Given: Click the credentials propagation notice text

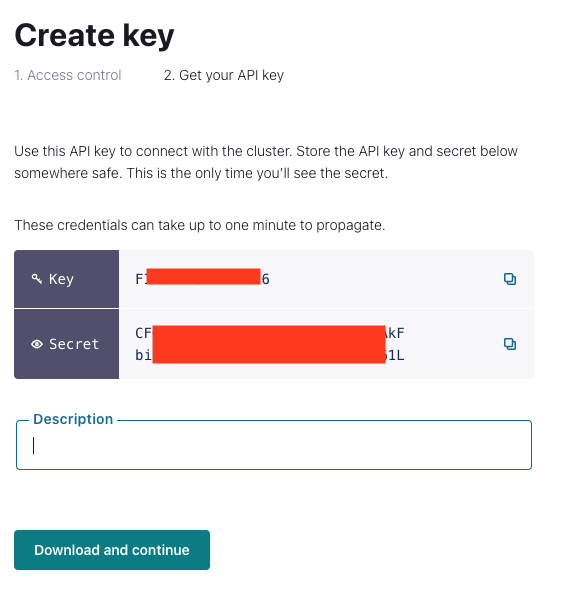Looking at the screenshot, I should point(200,225).
